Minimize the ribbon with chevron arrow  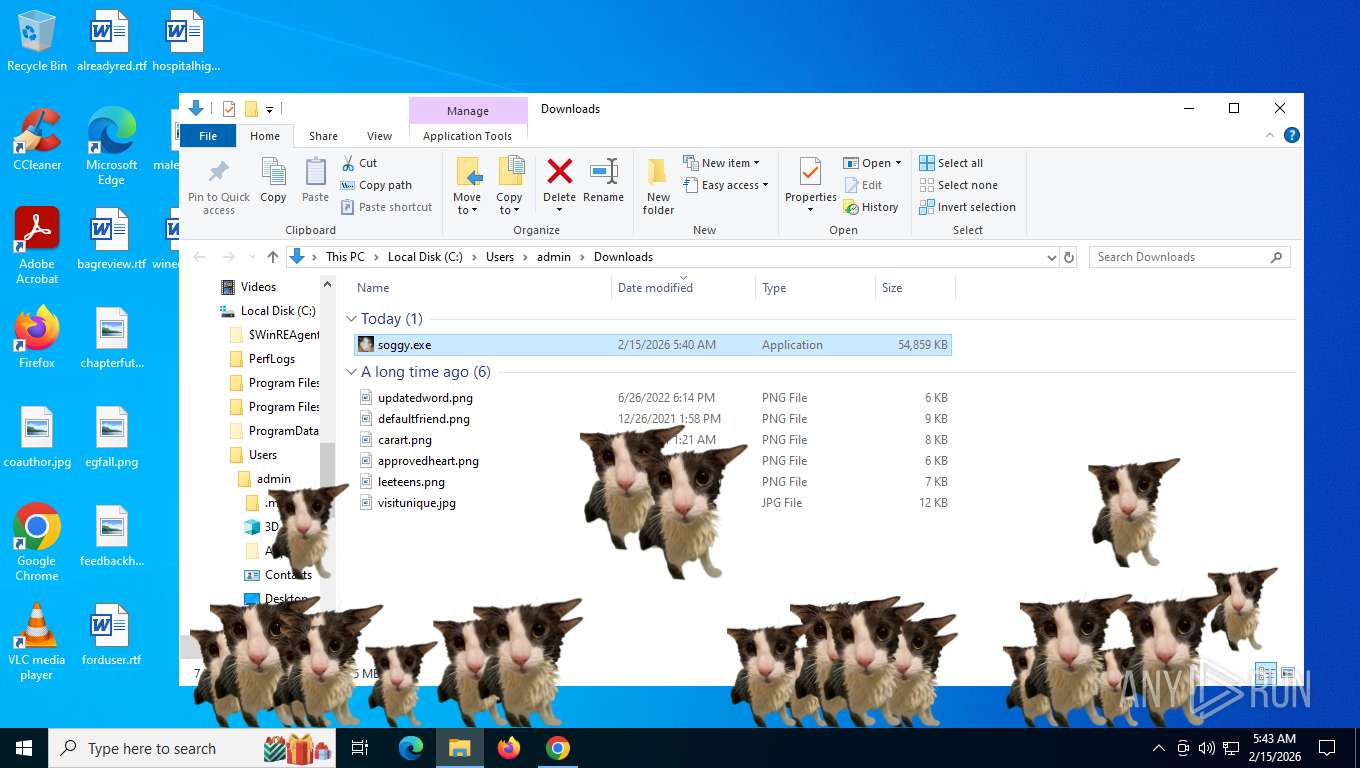click(x=1271, y=135)
